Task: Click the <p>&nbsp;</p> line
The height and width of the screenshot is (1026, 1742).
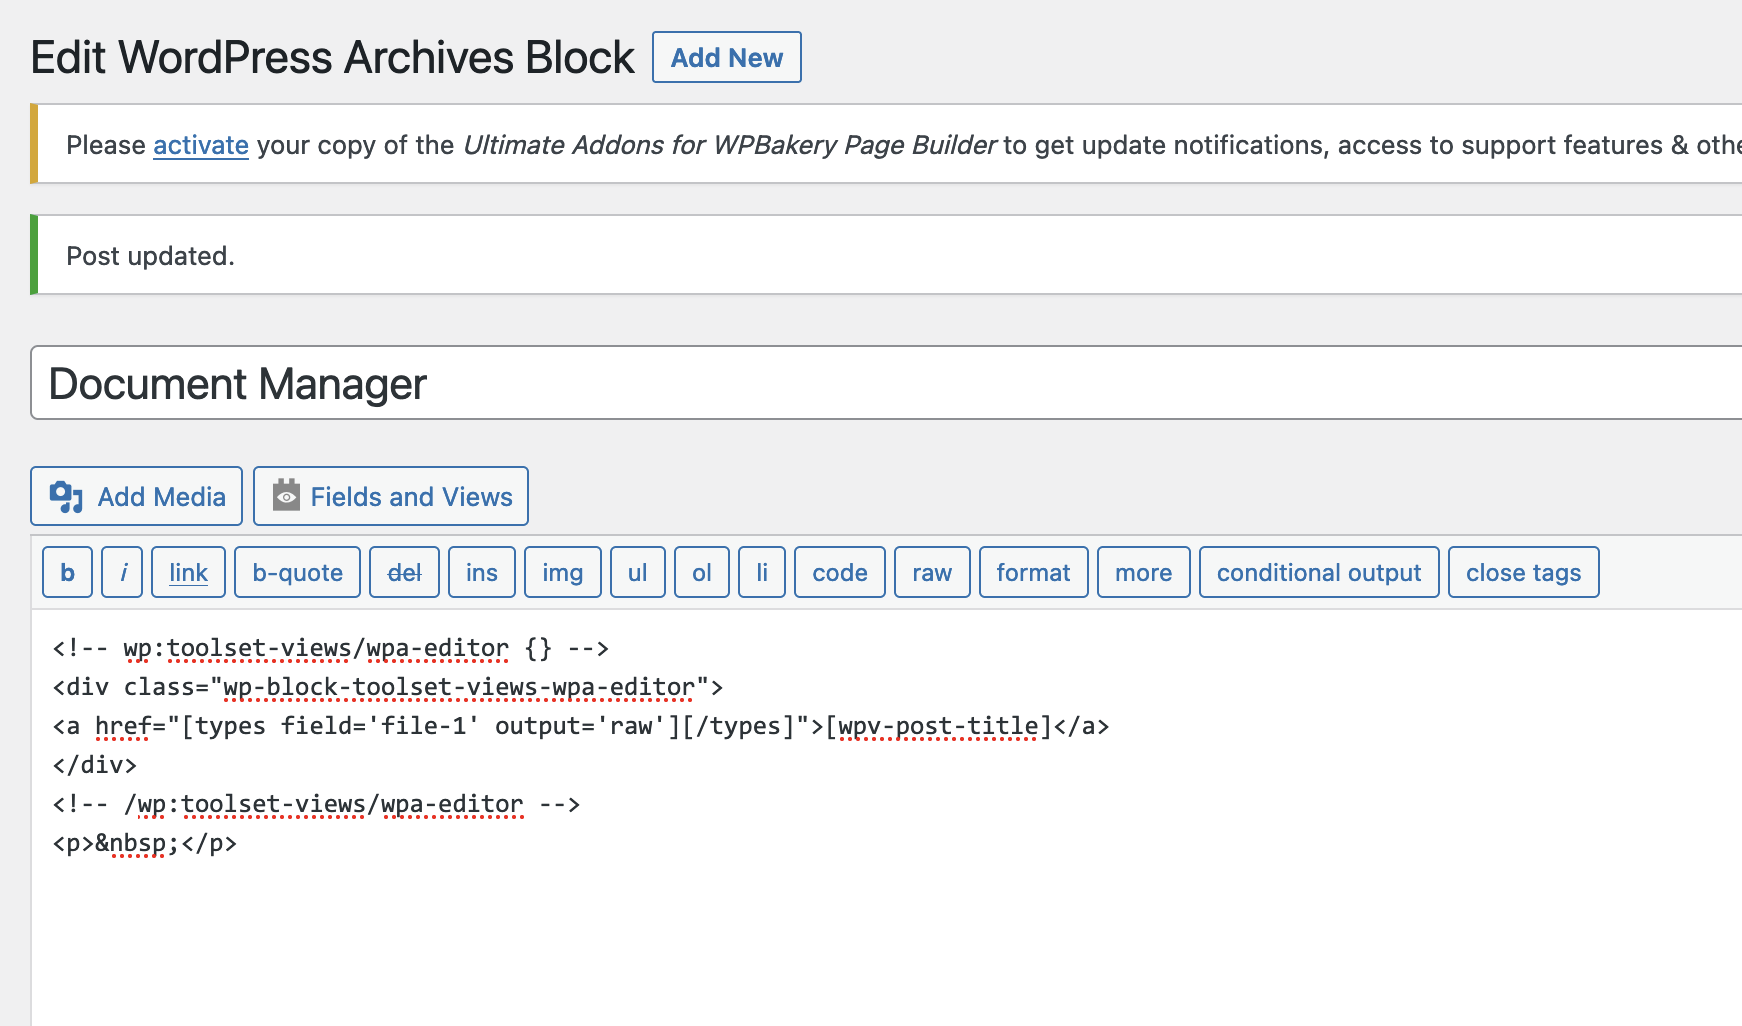Action: pos(145,843)
